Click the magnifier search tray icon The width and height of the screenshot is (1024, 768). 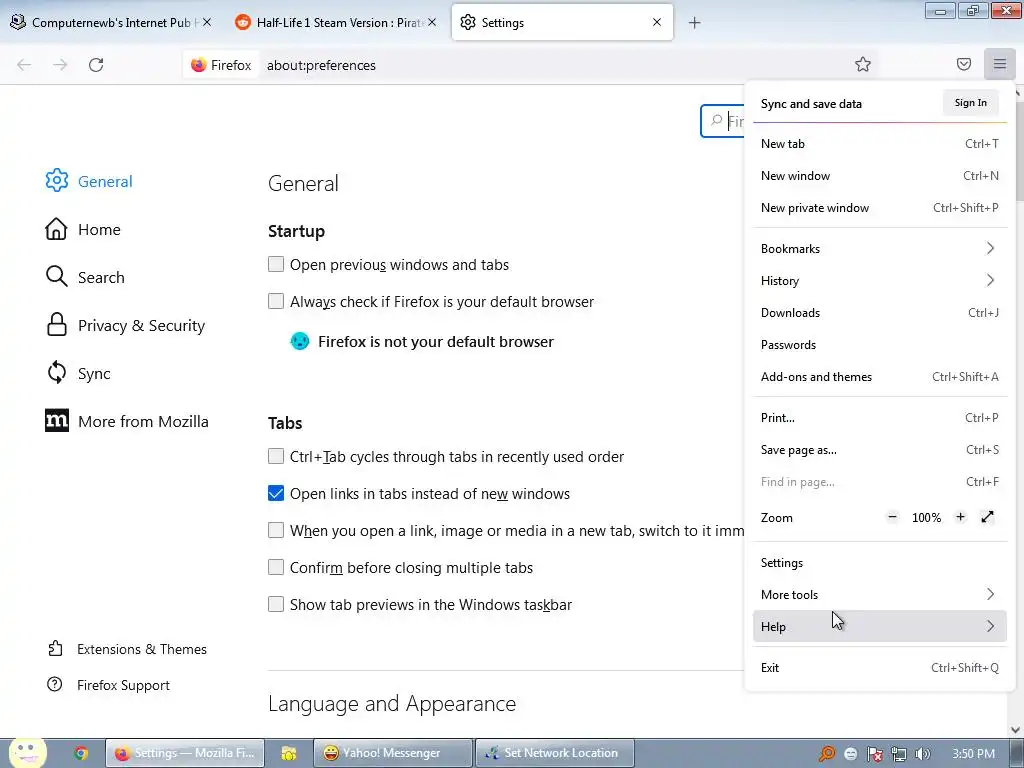tap(827, 754)
